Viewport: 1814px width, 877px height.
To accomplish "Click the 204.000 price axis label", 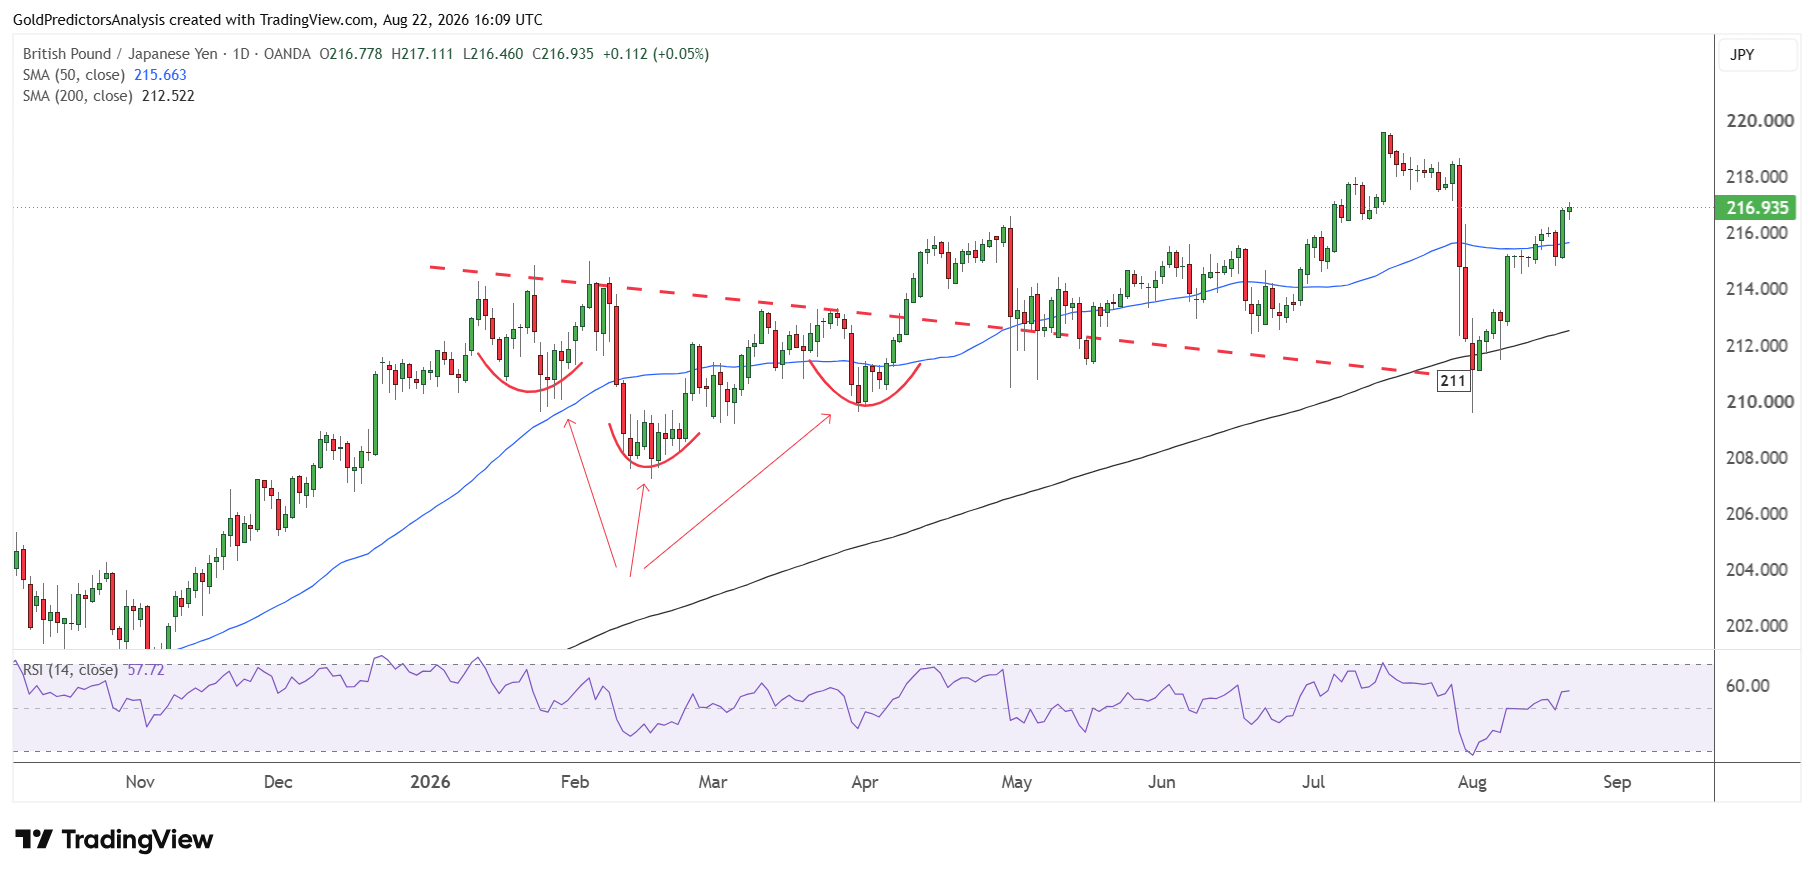I will pos(1757,570).
